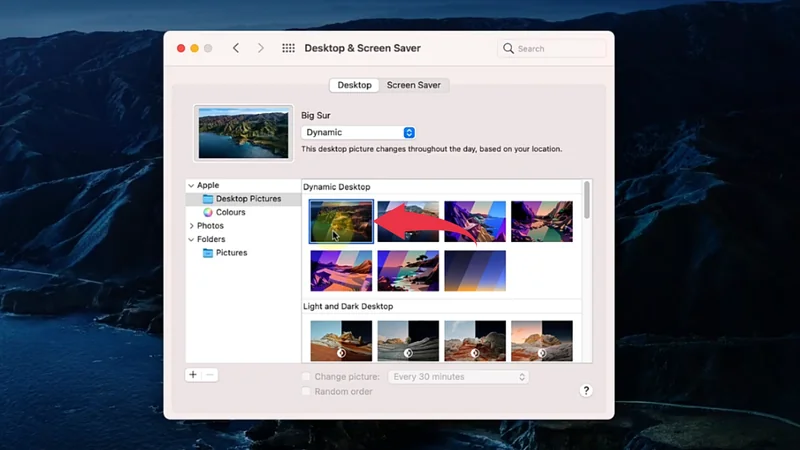Click the wallpaper list vertical scrollbar
The image size is (800, 450).
coord(587,200)
